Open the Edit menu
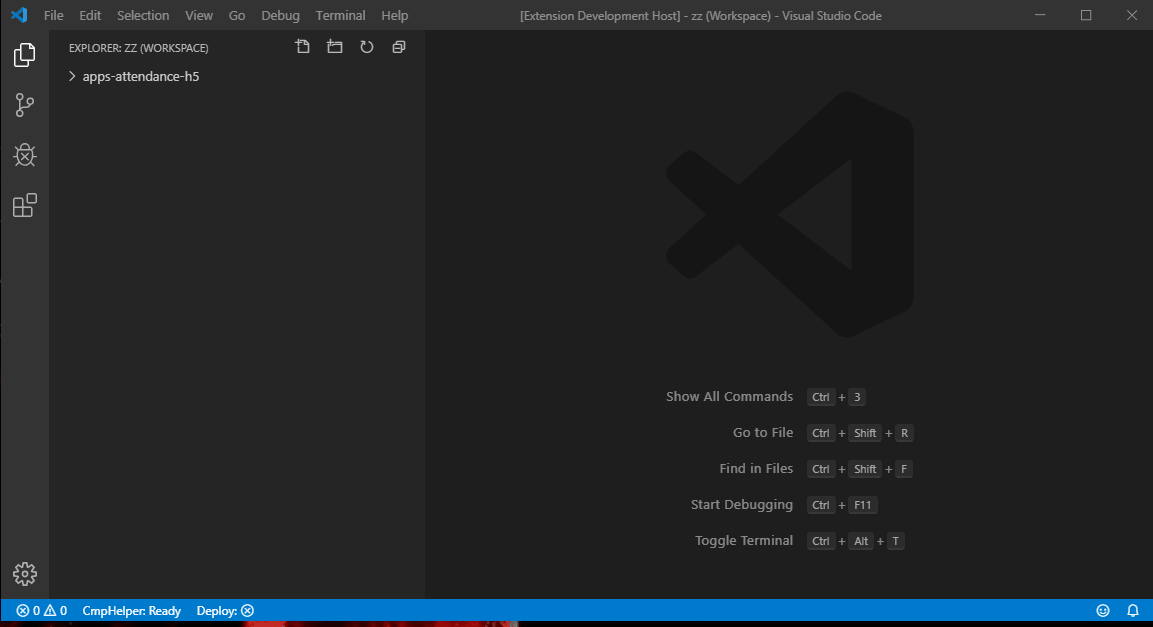 (x=90, y=15)
